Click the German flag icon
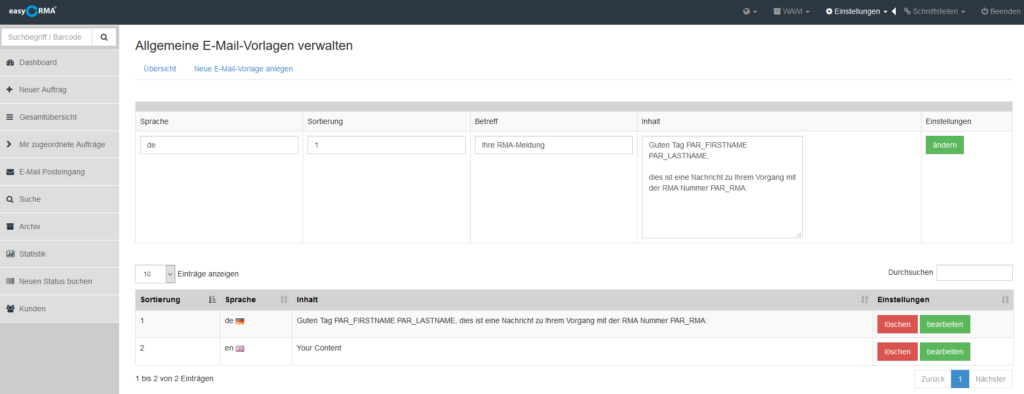This screenshot has height=394, width=1024. (x=240, y=321)
